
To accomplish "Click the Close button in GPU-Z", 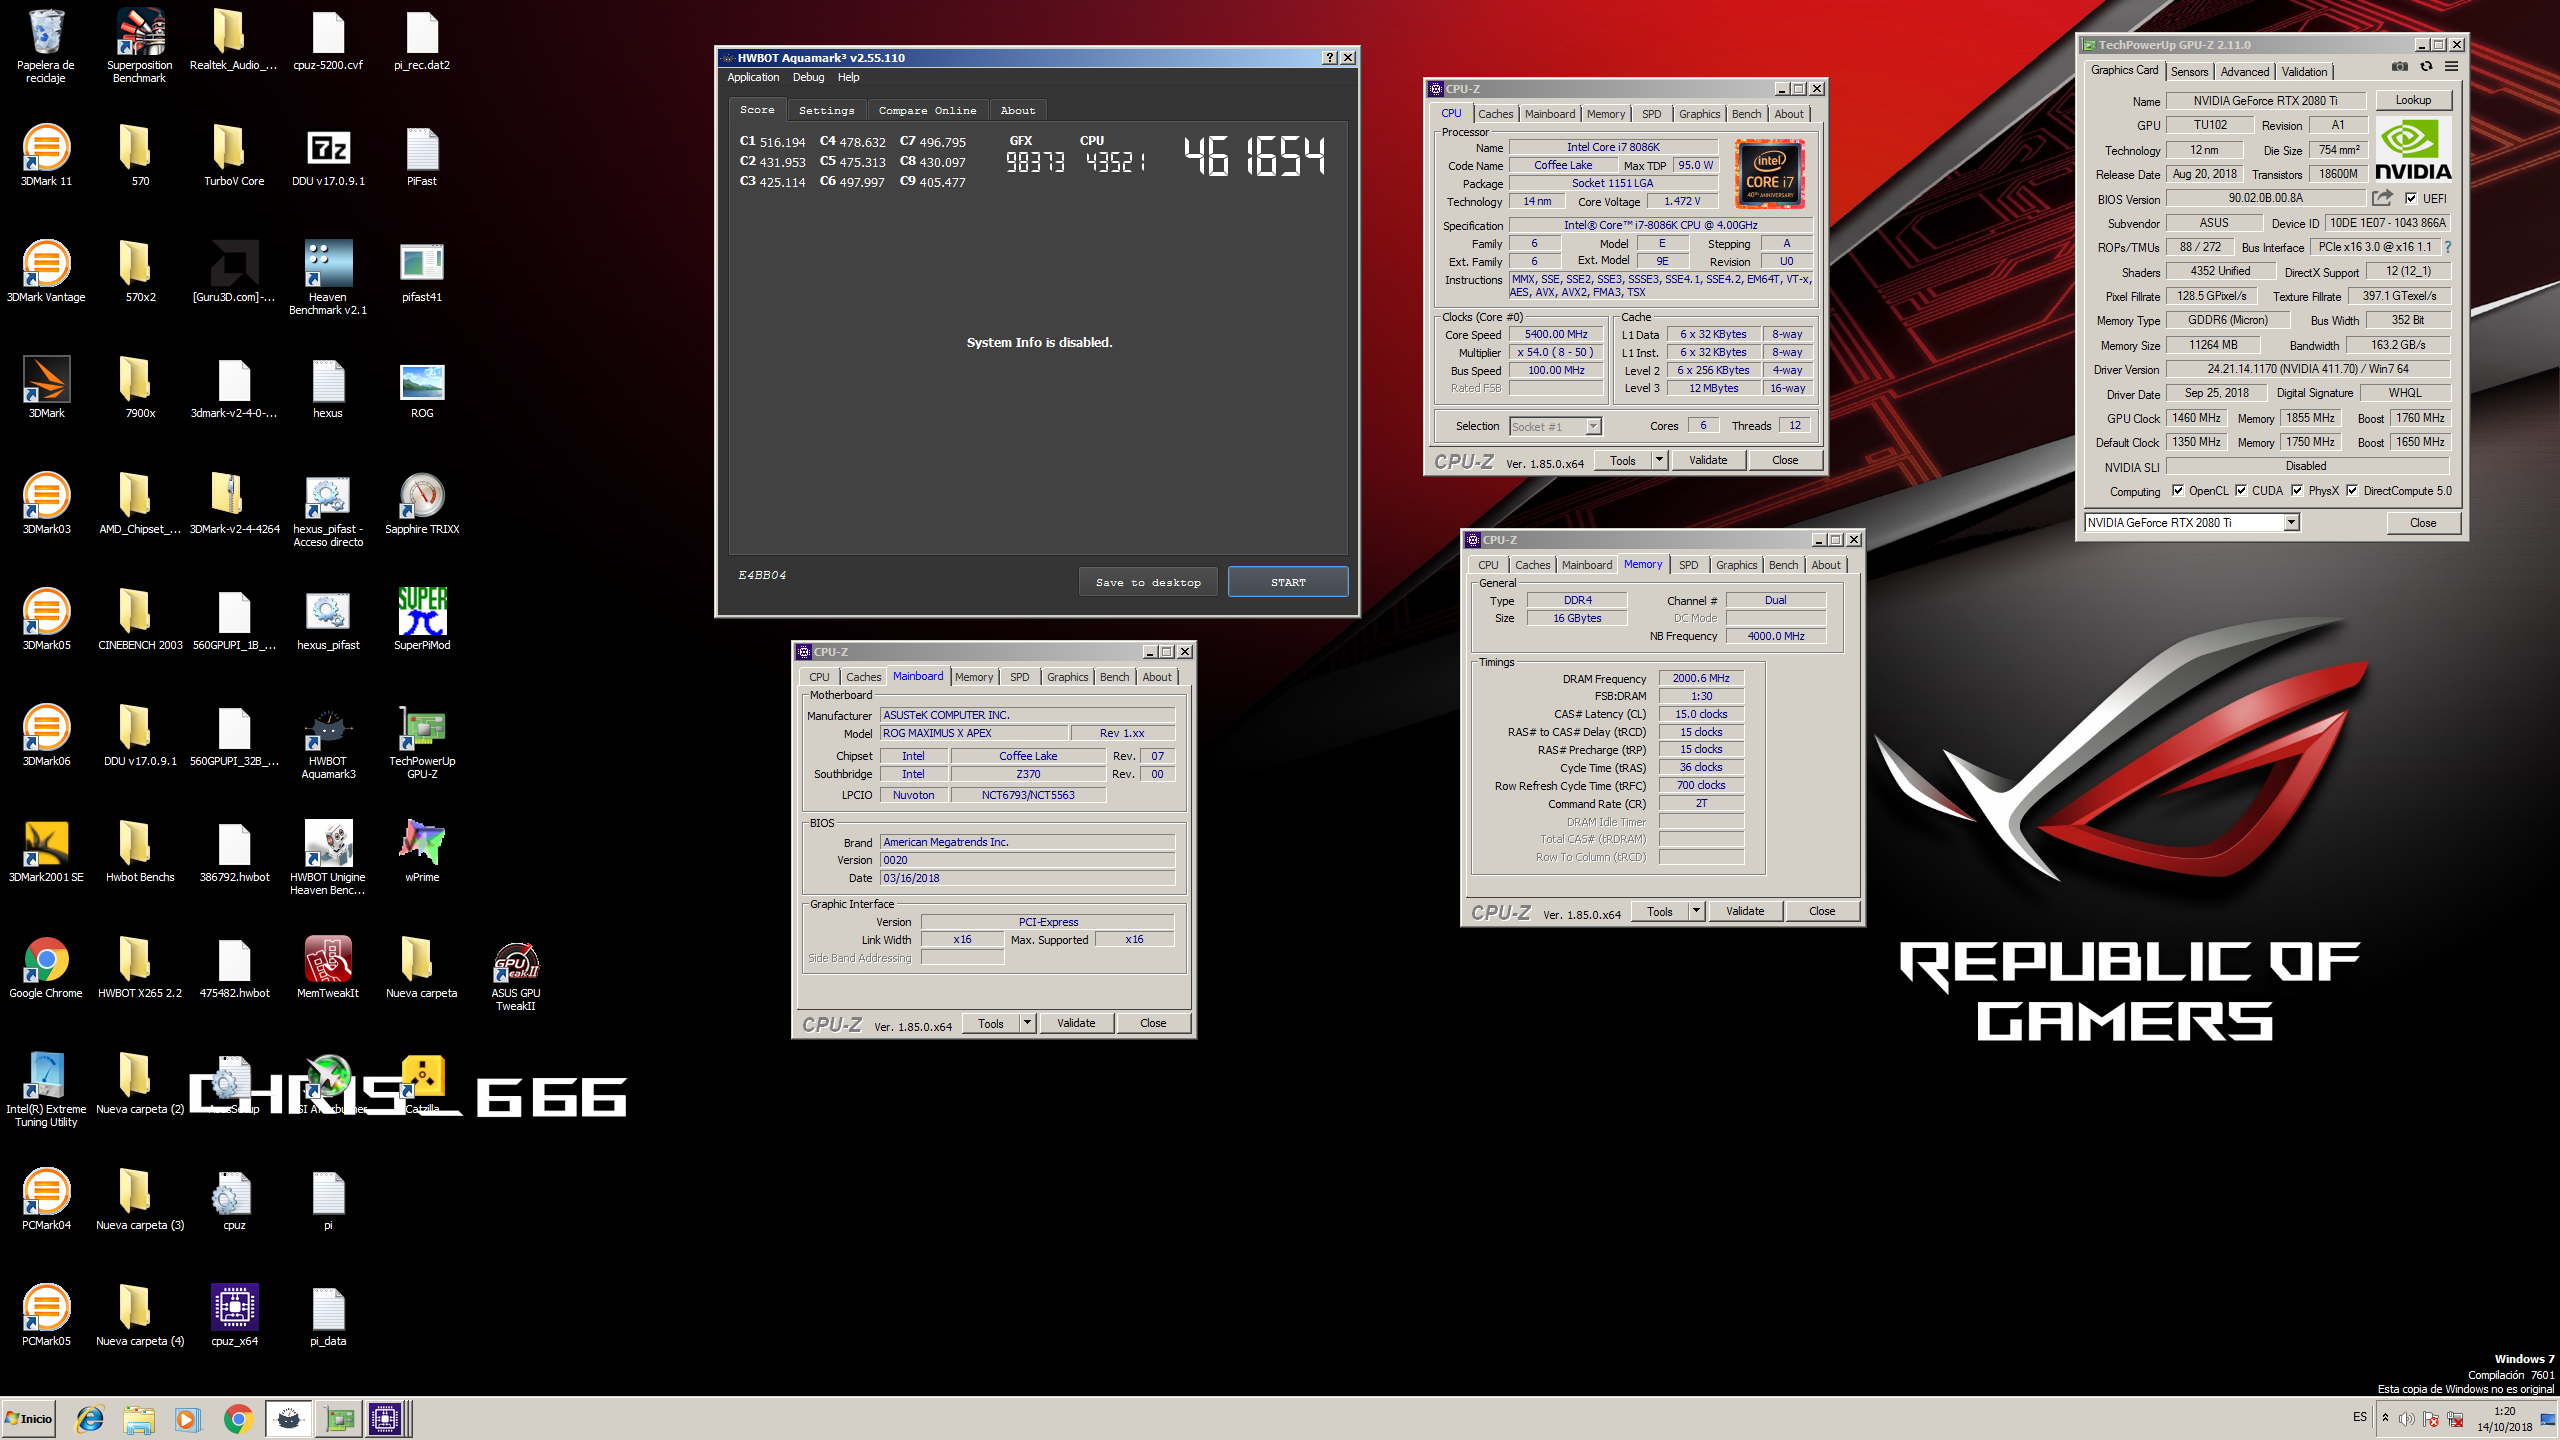I will 2423,522.
